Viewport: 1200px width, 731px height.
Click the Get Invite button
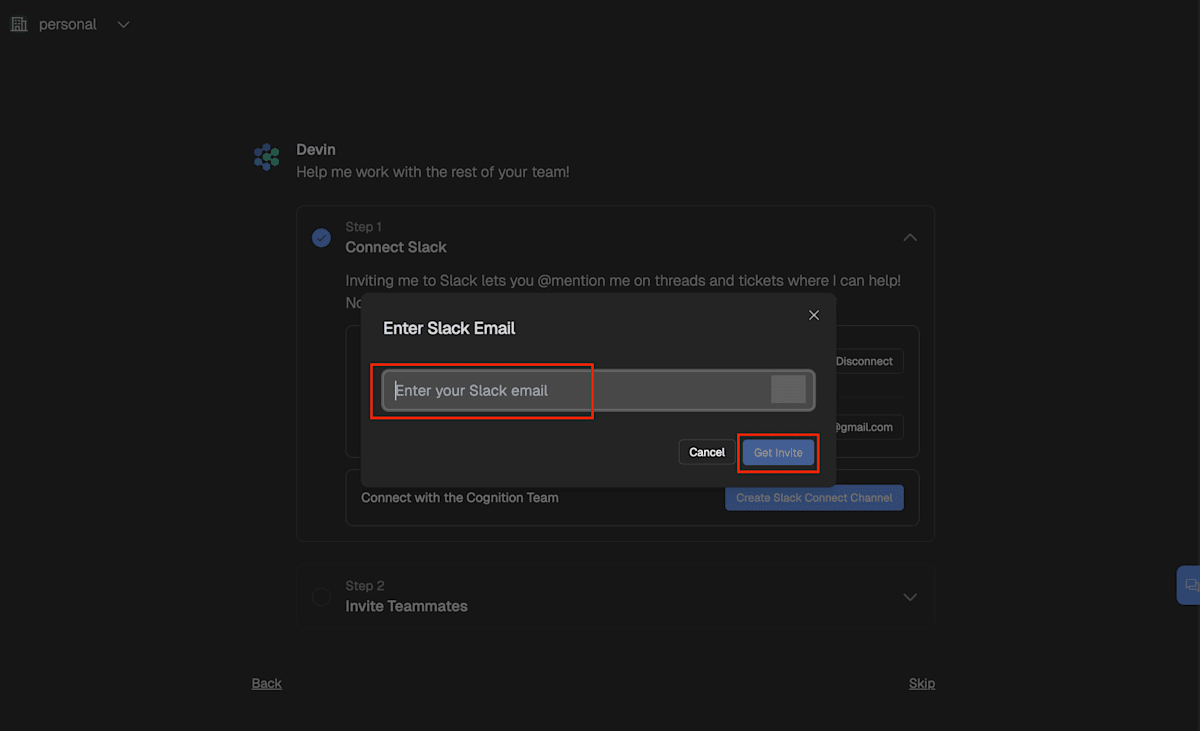tap(778, 453)
